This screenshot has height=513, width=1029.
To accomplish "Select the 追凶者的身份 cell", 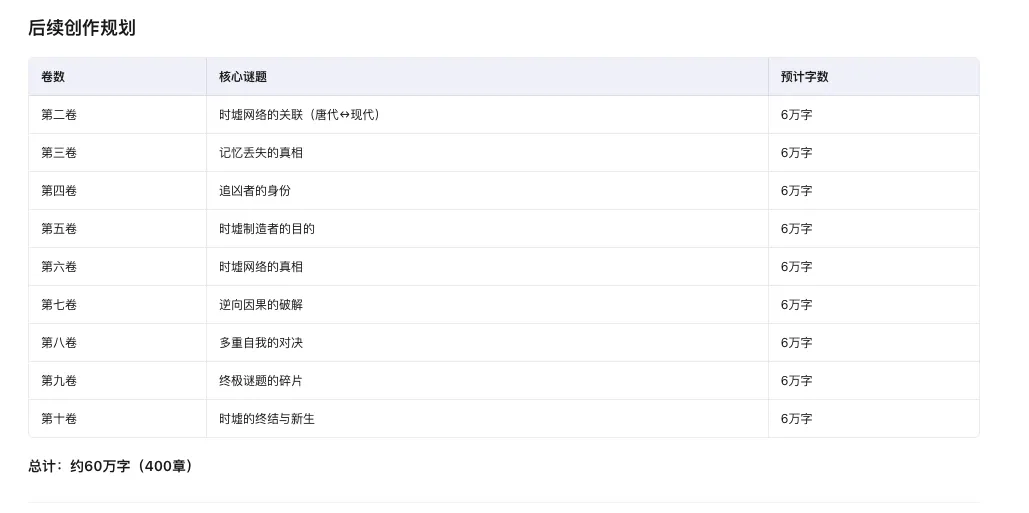I will point(255,191).
